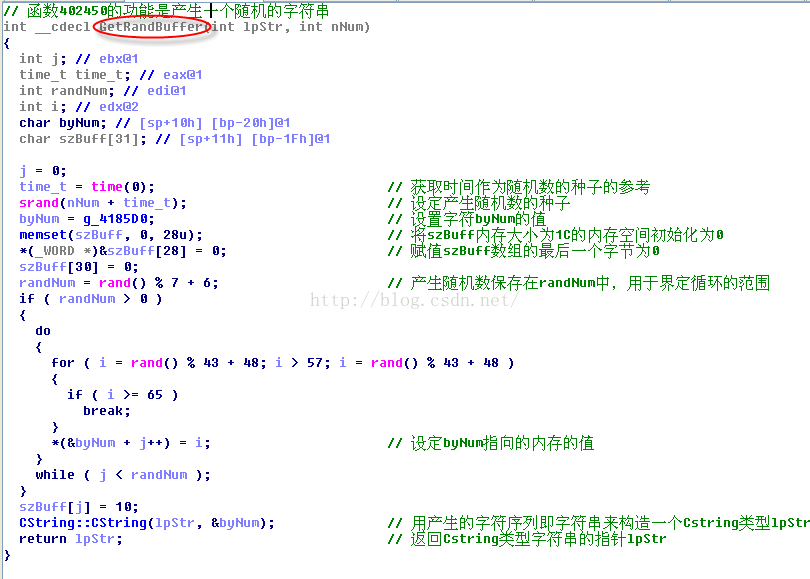Click the 'while ( j < randNum );' line

click(x=122, y=475)
